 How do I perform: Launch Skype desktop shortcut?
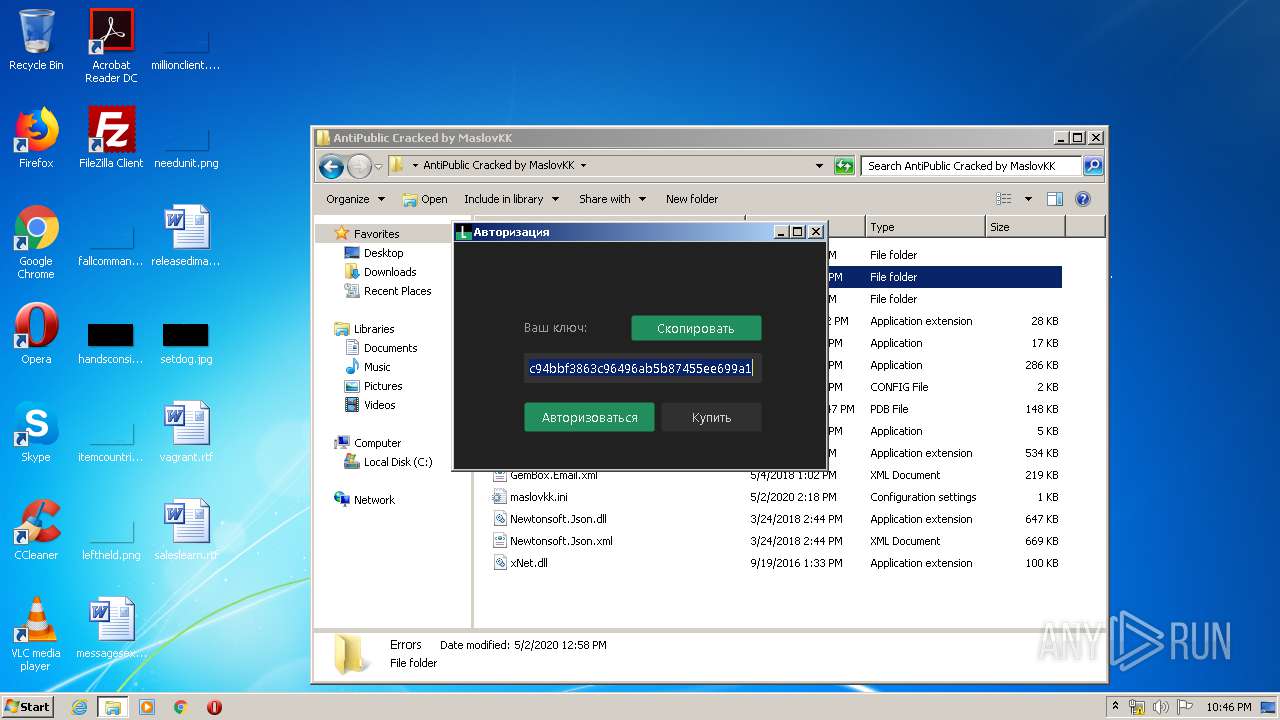[36, 432]
